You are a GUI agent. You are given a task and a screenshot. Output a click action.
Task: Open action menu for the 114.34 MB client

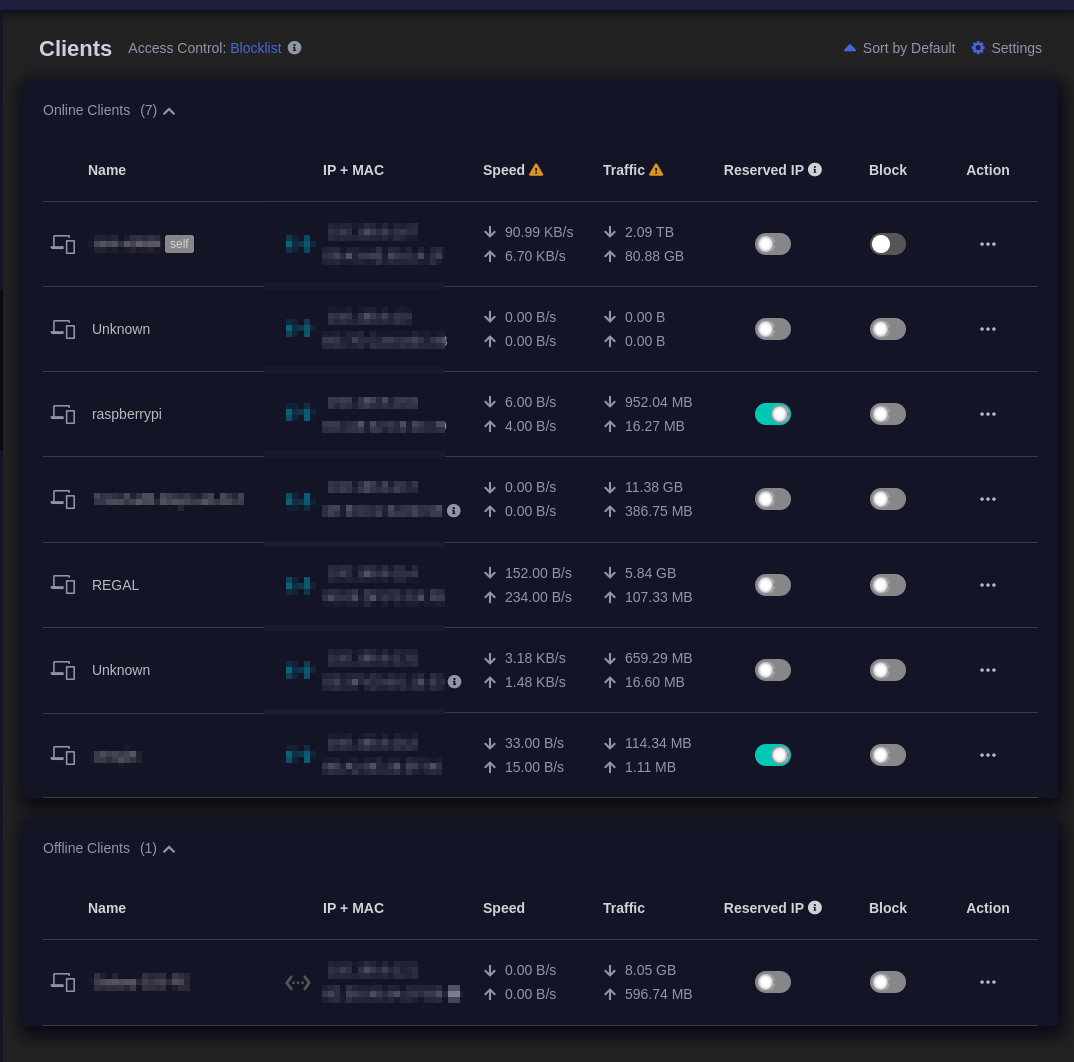click(988, 755)
